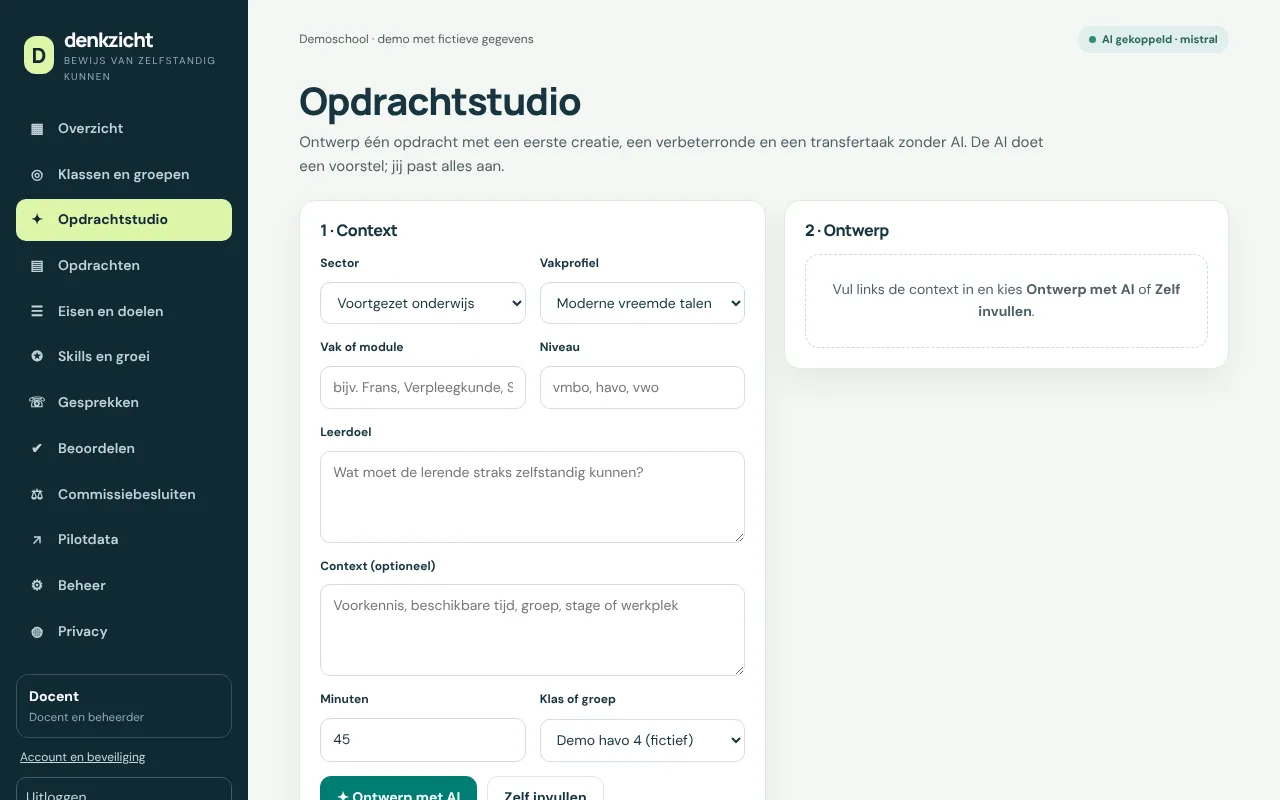Click the Demoschool breadcrumb text
Image resolution: width=1280 pixels, height=800 pixels.
tap(416, 39)
